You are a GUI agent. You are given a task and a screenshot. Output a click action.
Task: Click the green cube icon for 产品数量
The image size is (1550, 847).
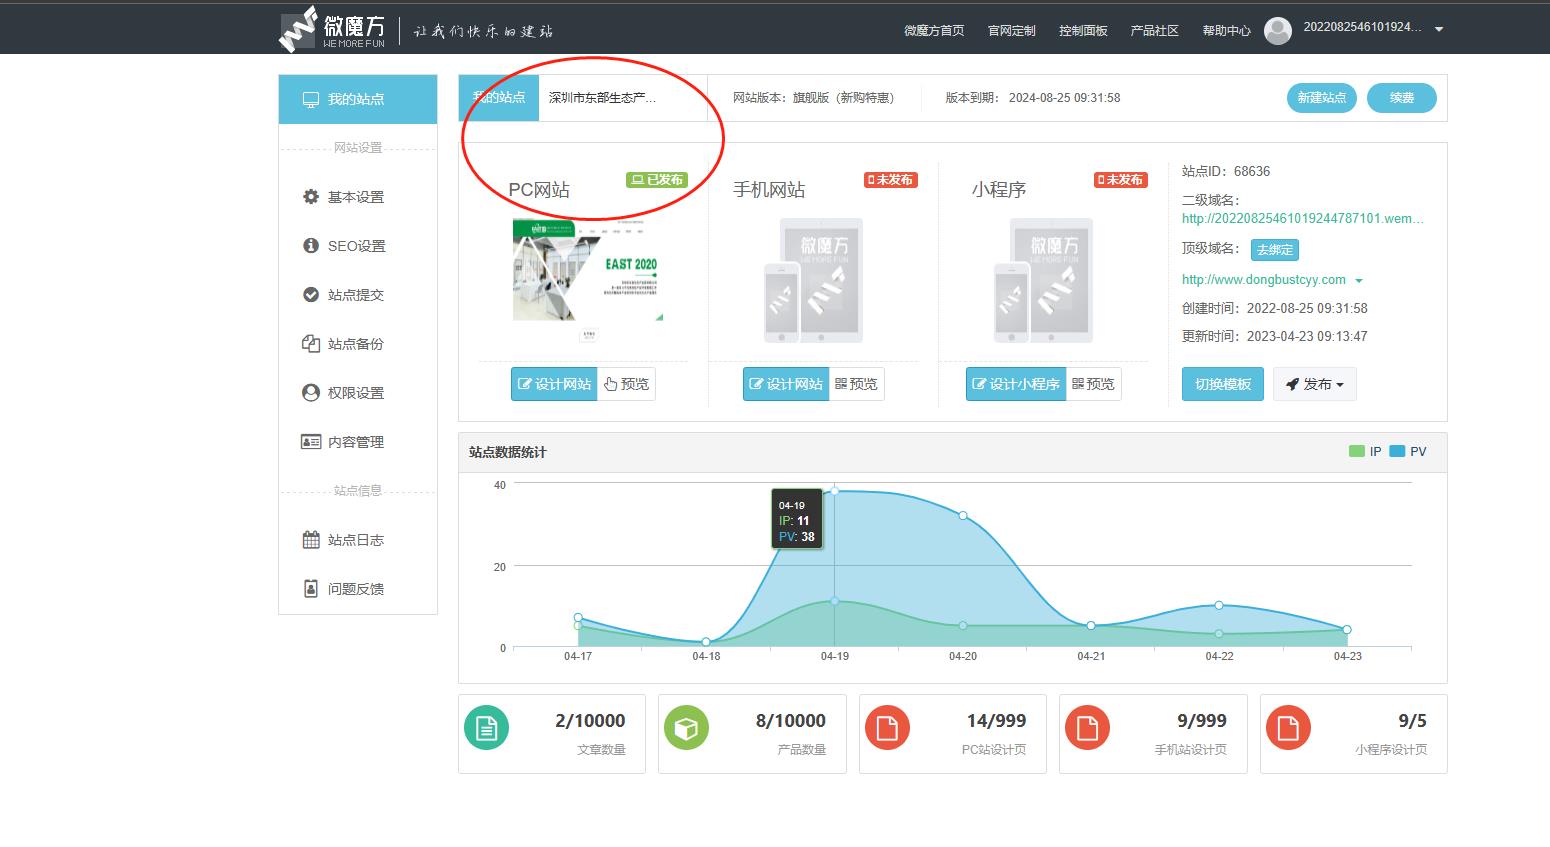click(686, 728)
